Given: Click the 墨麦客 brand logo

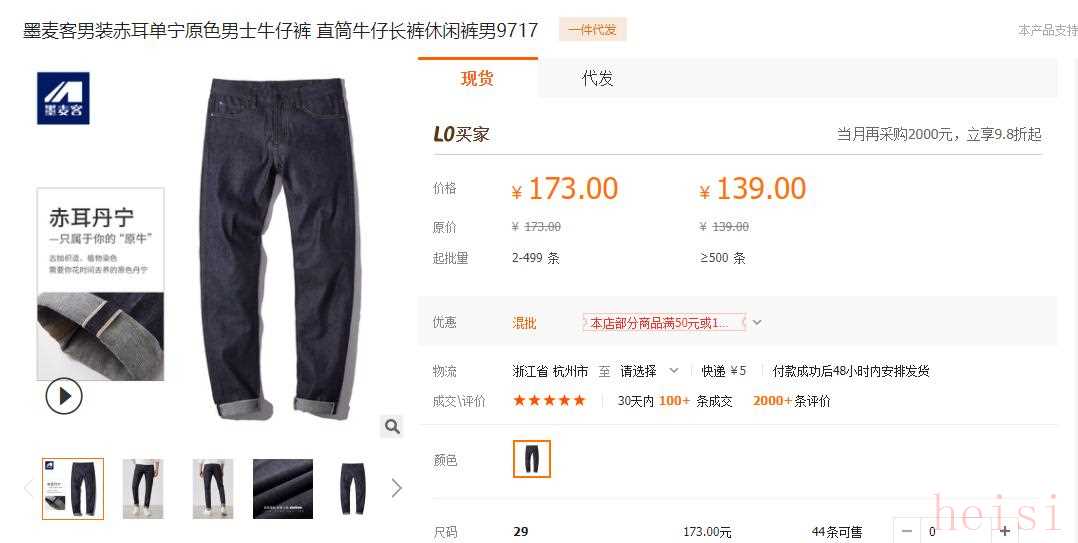Looking at the screenshot, I should 63,98.
